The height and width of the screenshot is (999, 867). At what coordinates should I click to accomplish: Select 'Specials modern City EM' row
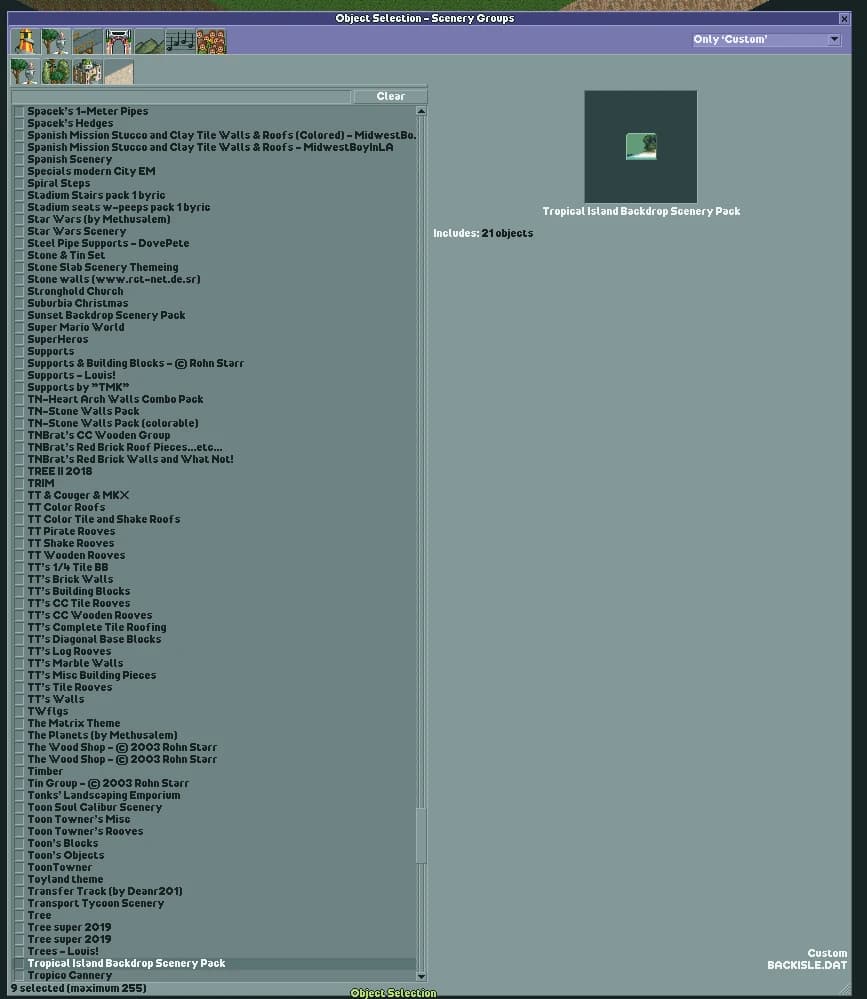(215, 171)
